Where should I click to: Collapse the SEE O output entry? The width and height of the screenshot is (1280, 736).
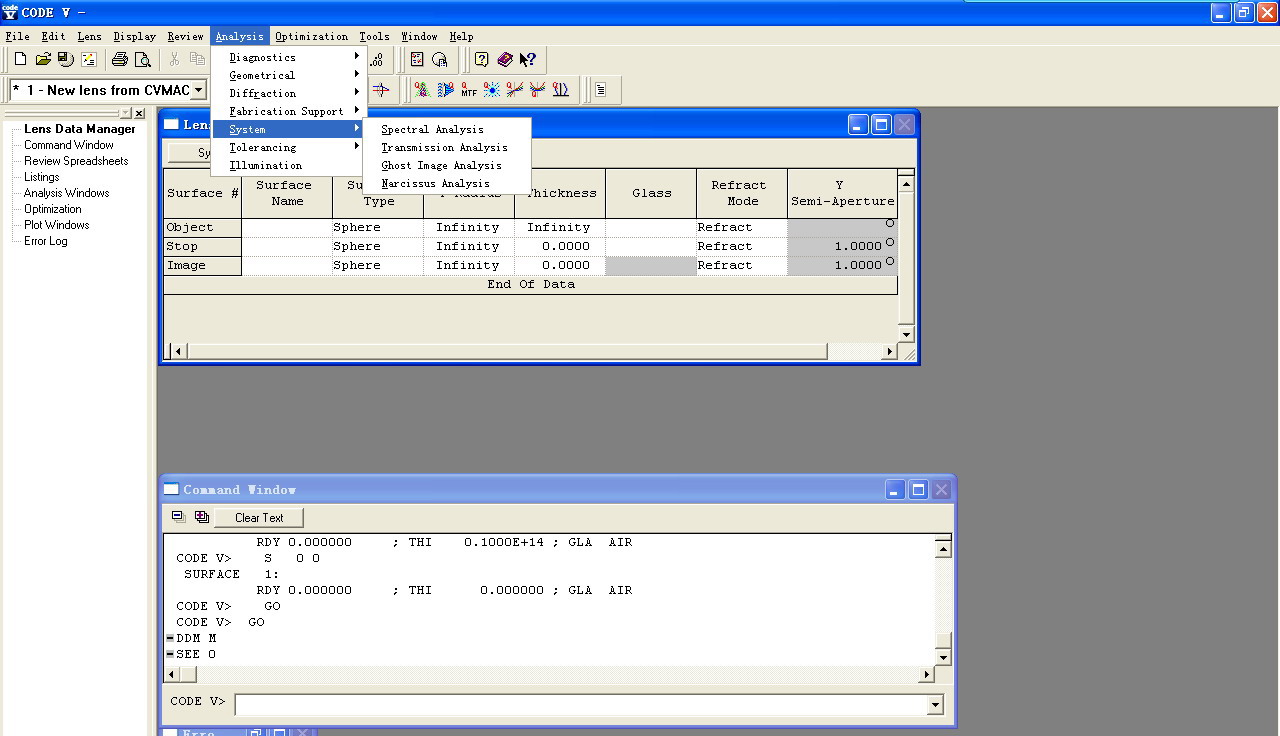170,654
